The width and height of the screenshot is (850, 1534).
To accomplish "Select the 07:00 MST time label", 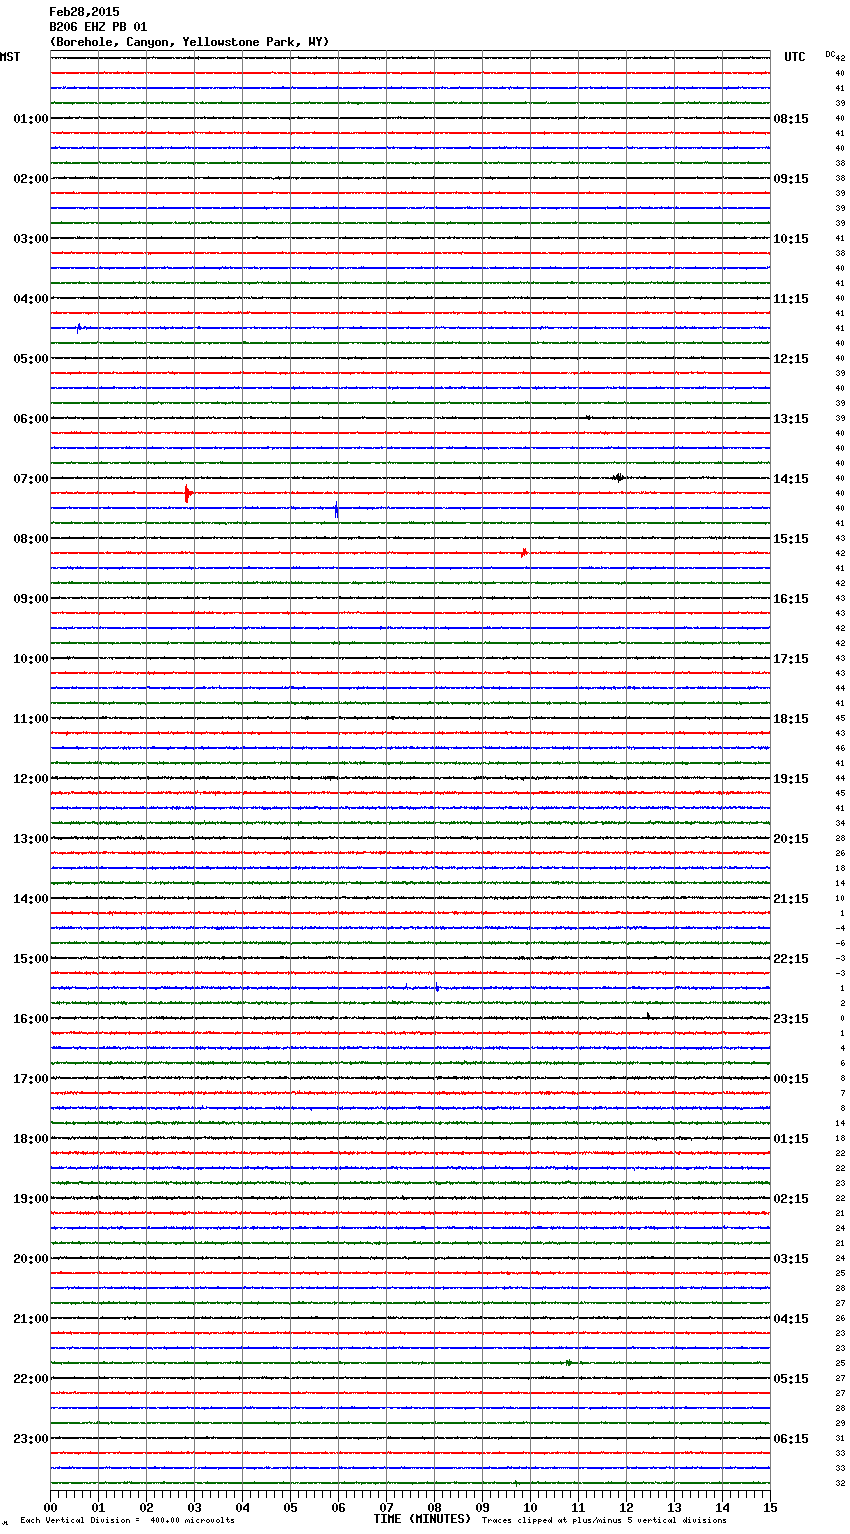I will (31, 479).
